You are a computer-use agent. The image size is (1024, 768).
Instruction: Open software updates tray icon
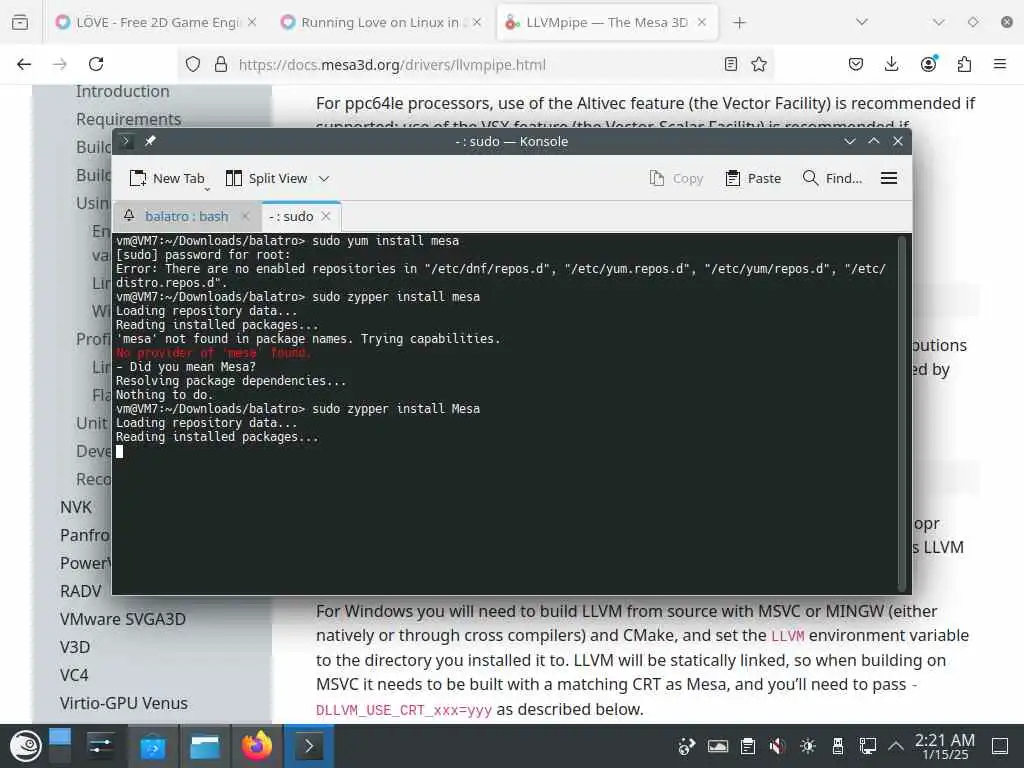[x=686, y=746]
